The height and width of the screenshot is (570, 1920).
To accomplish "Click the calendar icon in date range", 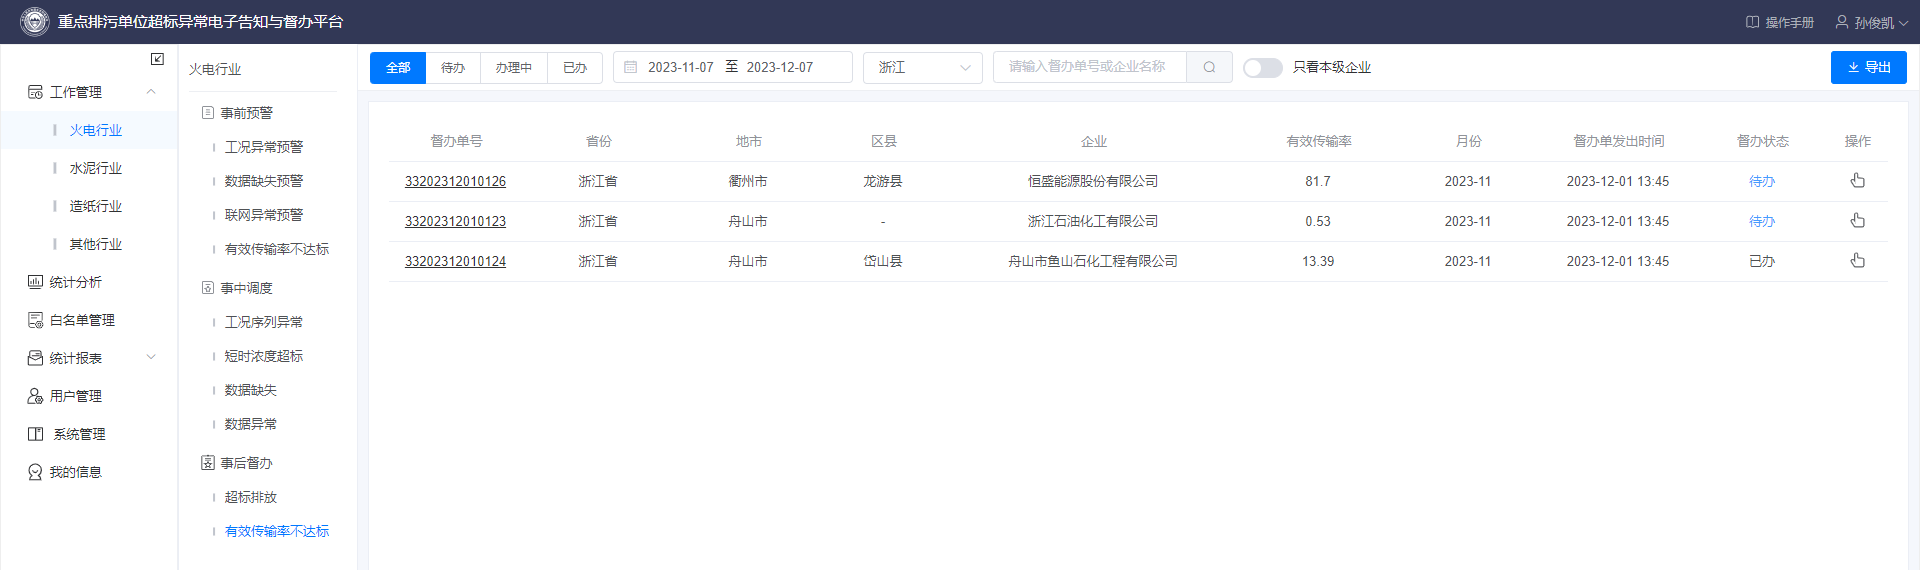I will (x=631, y=67).
